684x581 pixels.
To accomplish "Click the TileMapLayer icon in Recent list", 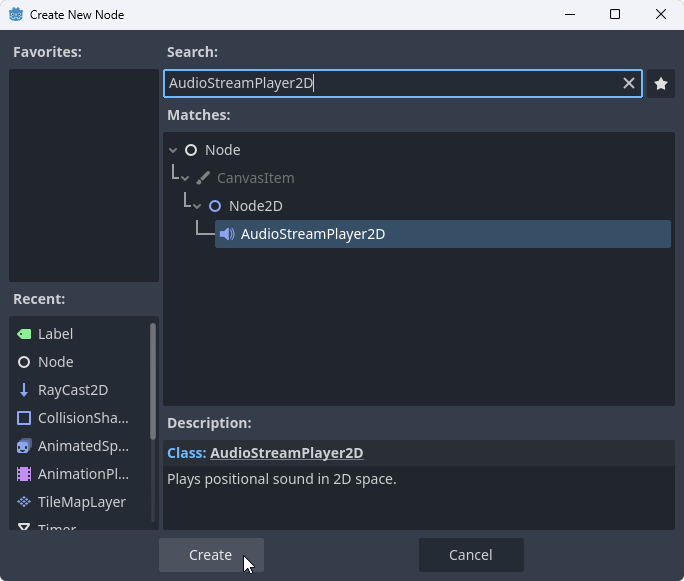I will click(x=24, y=502).
